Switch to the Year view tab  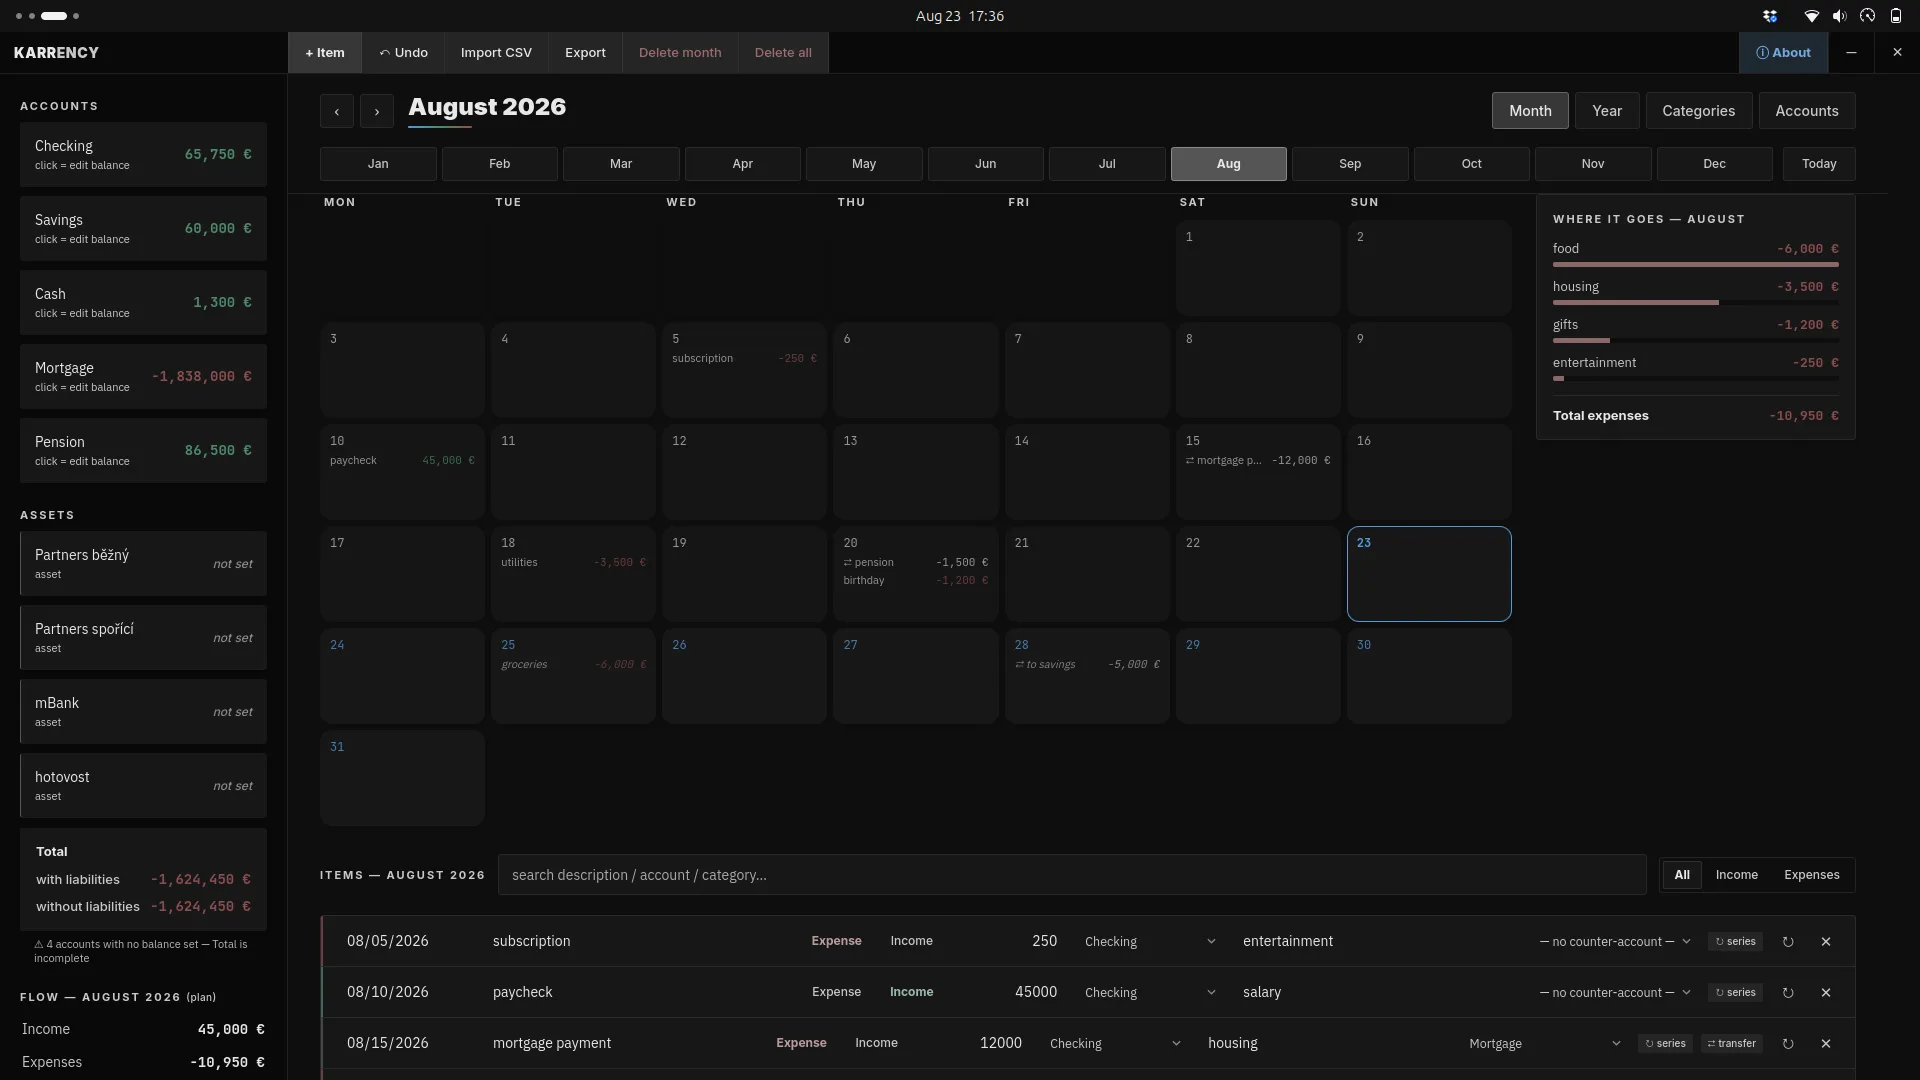point(1607,111)
